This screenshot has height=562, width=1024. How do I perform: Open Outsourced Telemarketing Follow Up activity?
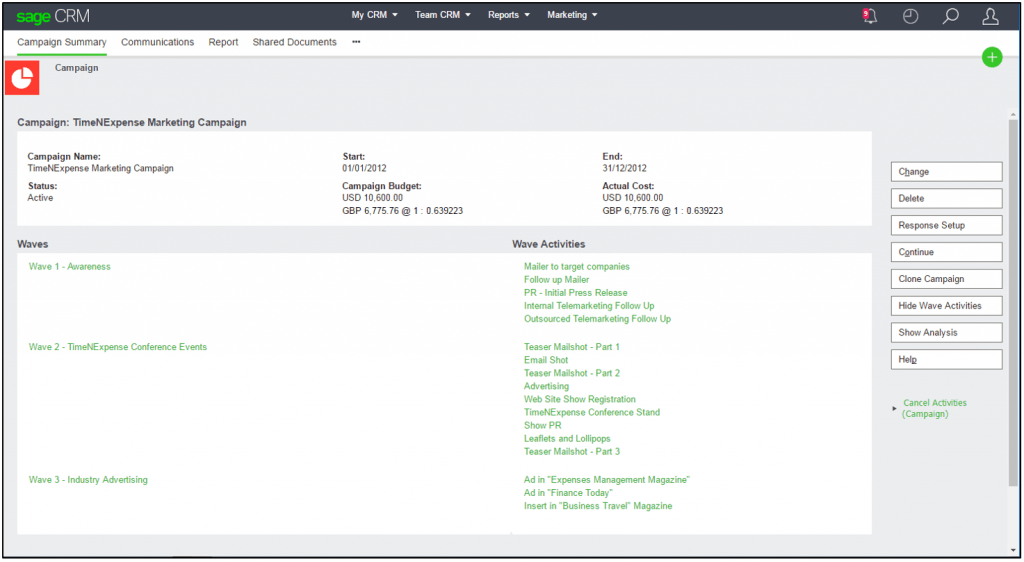click(x=598, y=319)
